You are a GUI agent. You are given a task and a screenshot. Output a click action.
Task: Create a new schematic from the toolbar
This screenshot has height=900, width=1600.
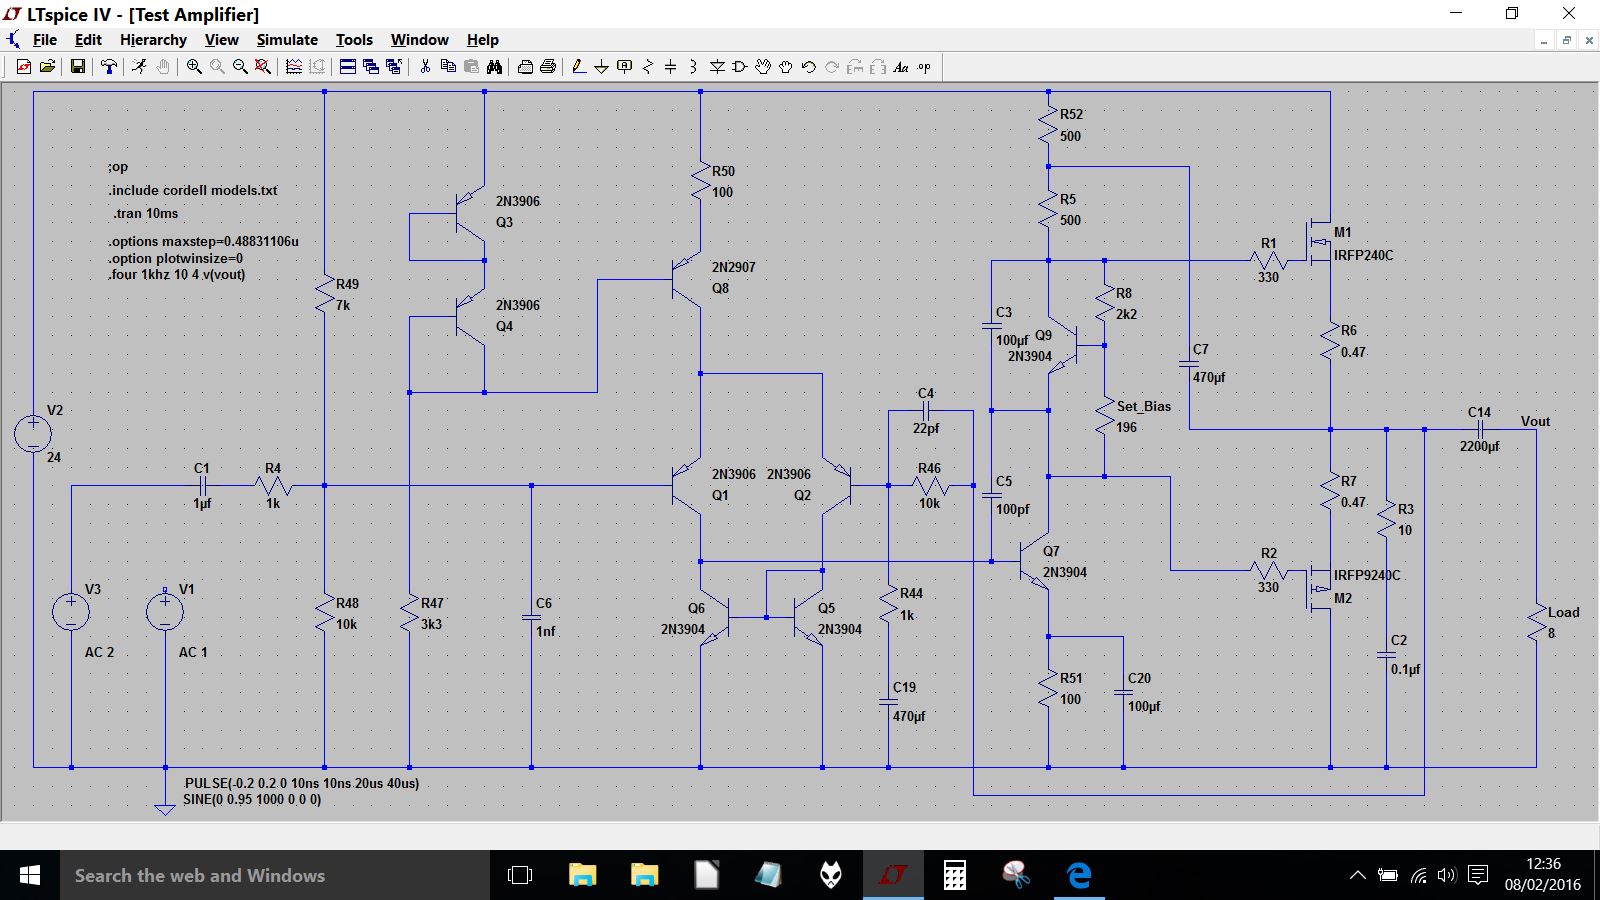[24, 67]
